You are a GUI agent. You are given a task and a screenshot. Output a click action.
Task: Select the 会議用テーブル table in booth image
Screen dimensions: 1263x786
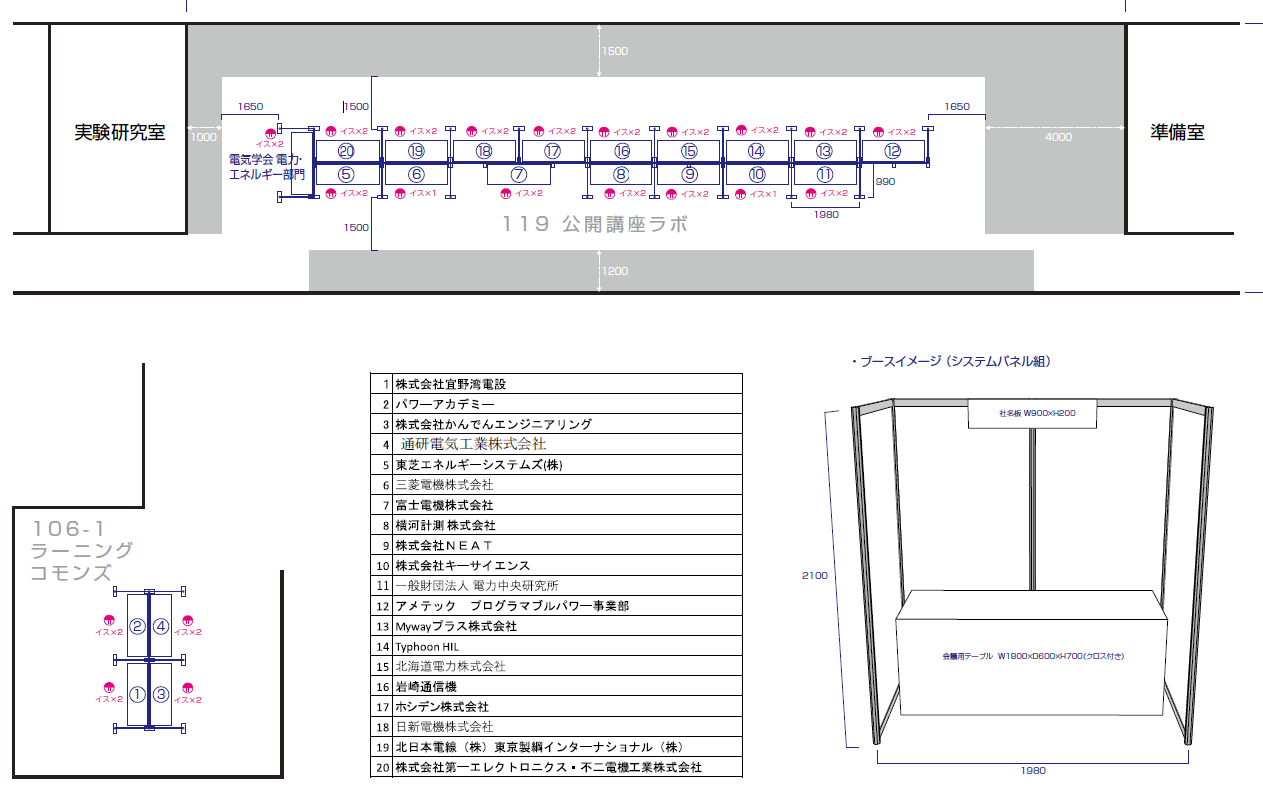tap(1030, 657)
